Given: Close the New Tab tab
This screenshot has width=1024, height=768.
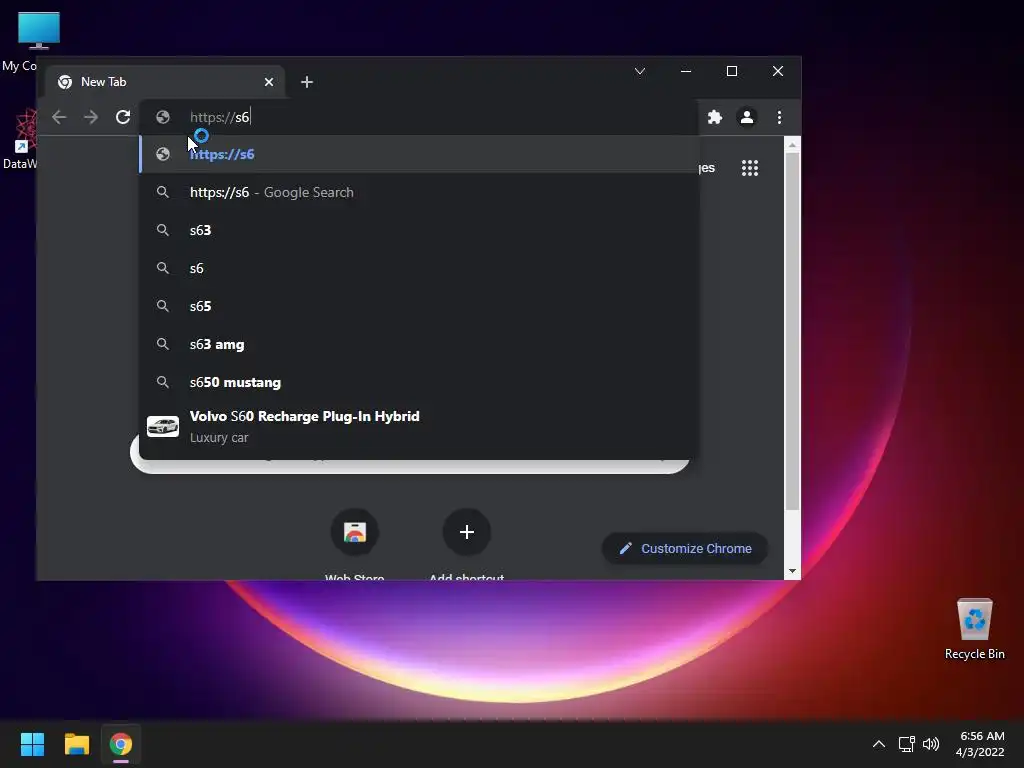Looking at the screenshot, I should coord(269,82).
